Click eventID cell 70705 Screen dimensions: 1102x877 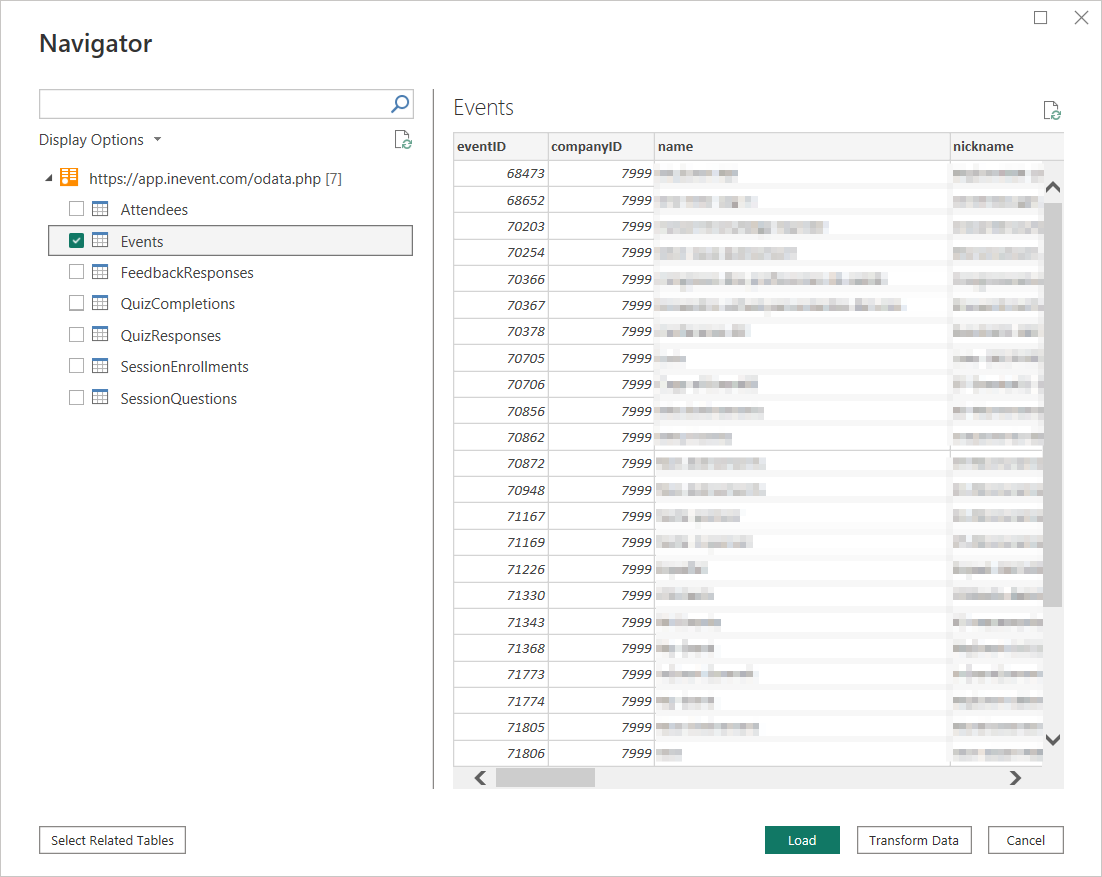(500, 358)
